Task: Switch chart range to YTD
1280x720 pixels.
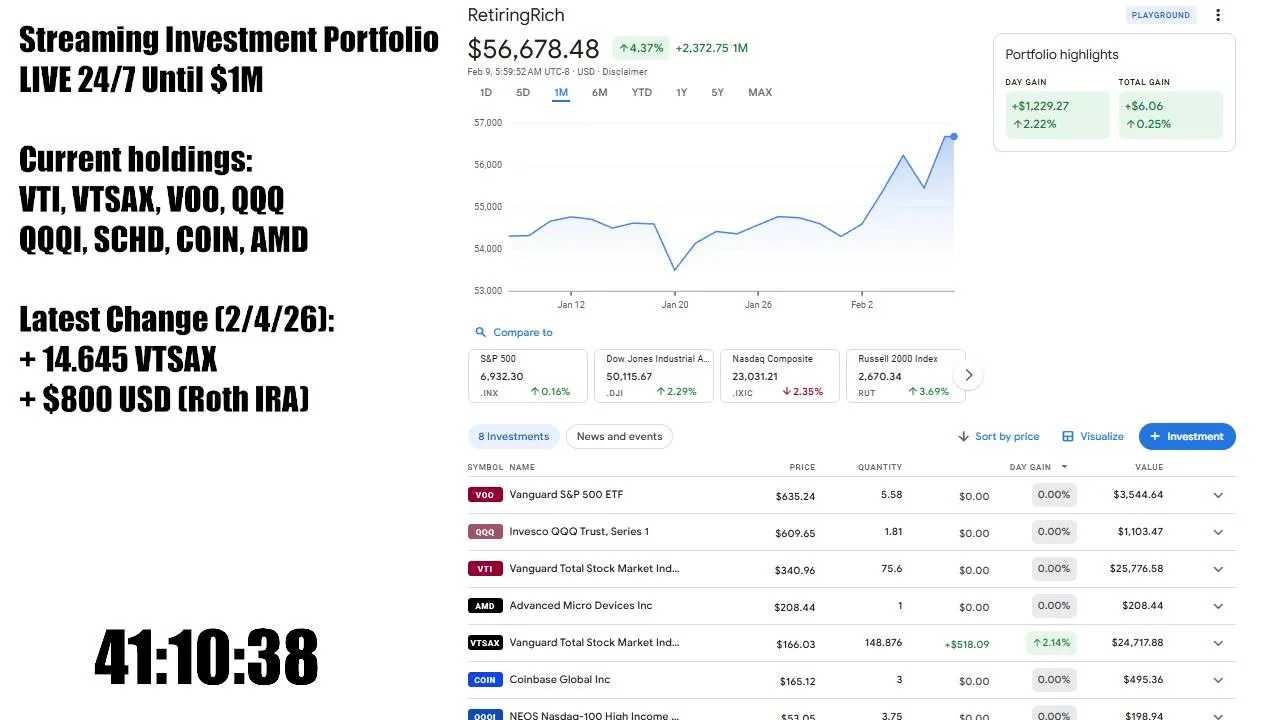Action: [x=641, y=92]
